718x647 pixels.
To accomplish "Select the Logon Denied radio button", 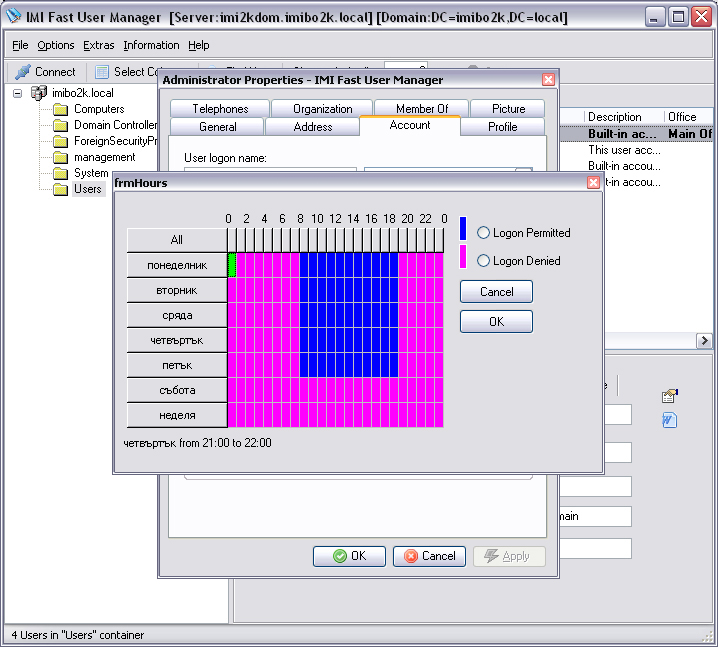I will (x=483, y=261).
